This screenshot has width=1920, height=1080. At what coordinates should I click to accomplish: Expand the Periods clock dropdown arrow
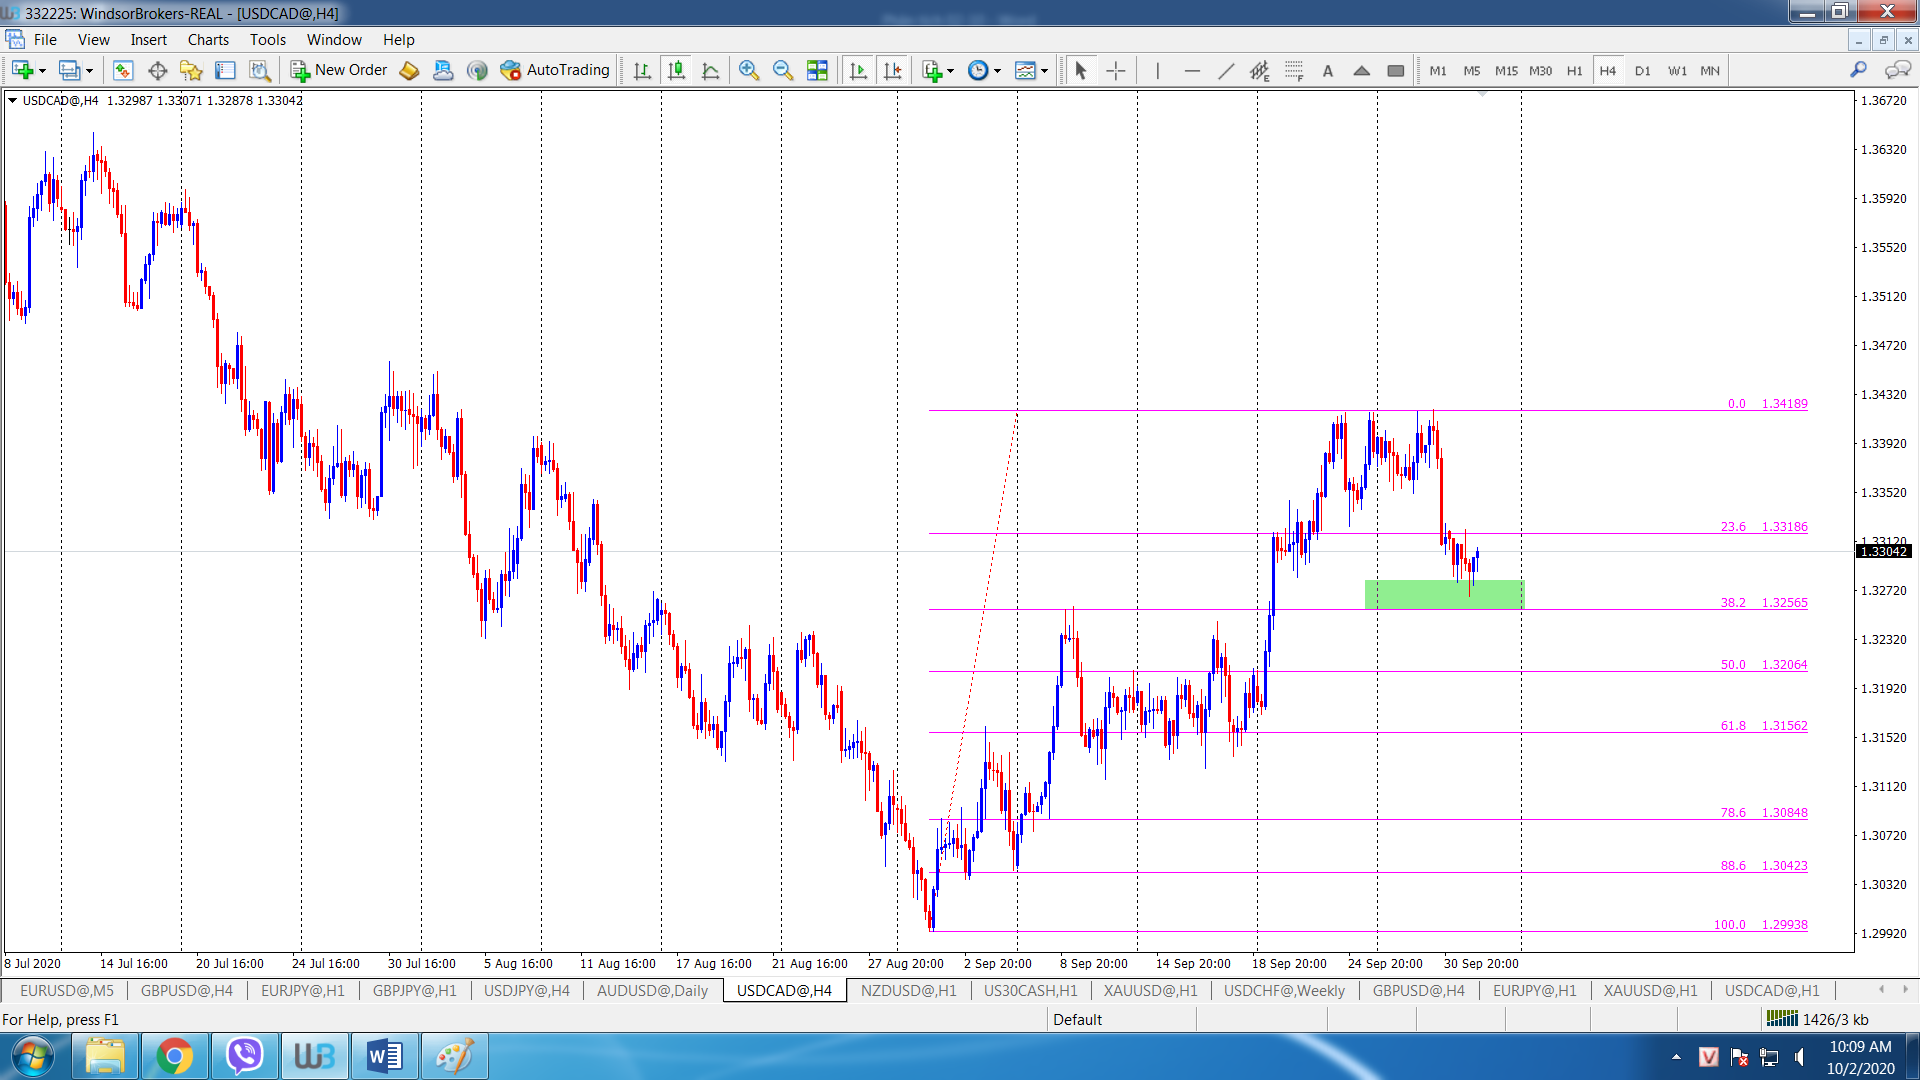point(997,70)
